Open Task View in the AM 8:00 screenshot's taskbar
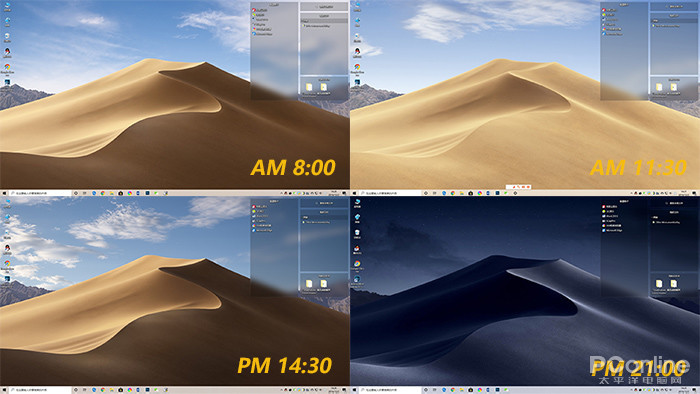 (84, 193)
